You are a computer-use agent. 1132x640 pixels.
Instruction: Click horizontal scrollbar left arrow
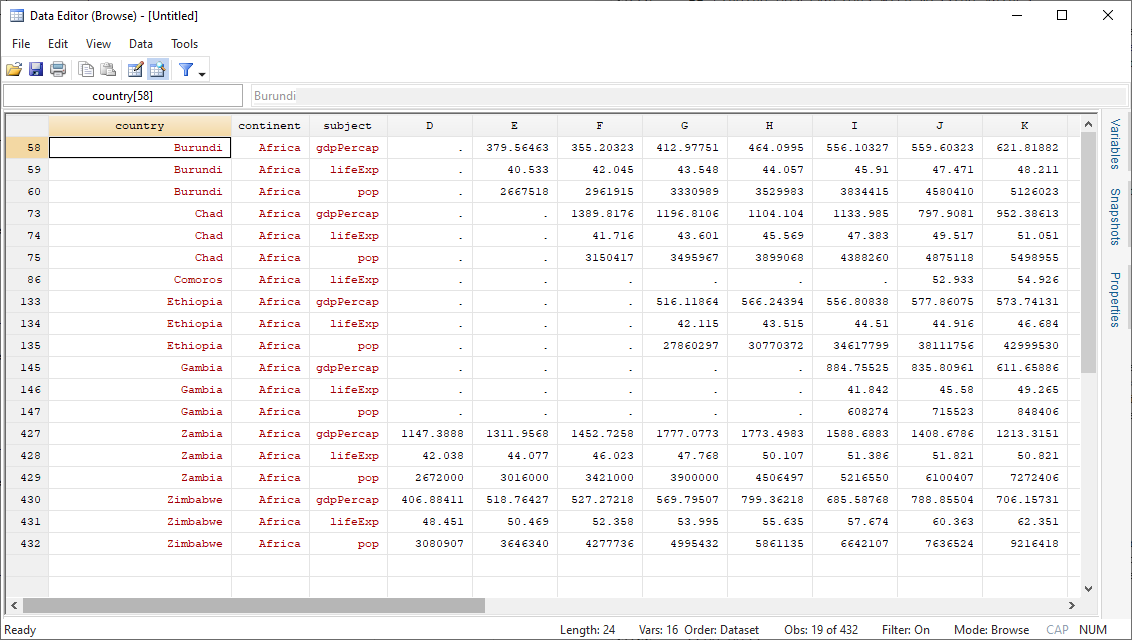14,605
